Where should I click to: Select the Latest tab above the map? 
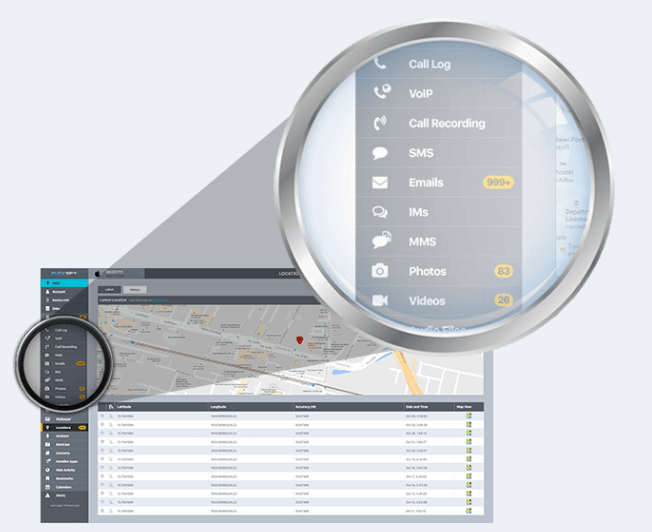point(111,290)
